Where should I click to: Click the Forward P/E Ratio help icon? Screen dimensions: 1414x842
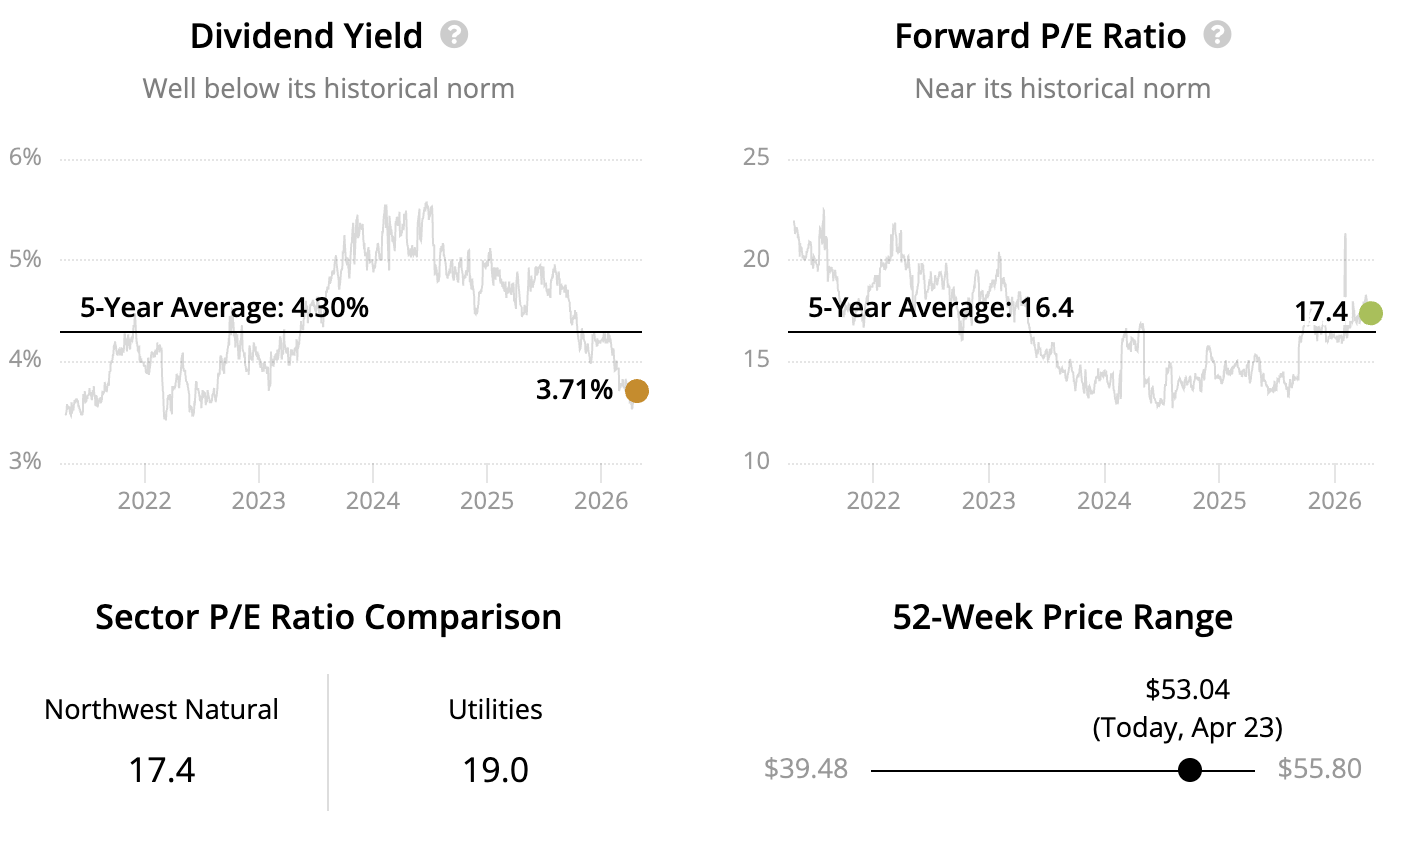pos(1217,35)
